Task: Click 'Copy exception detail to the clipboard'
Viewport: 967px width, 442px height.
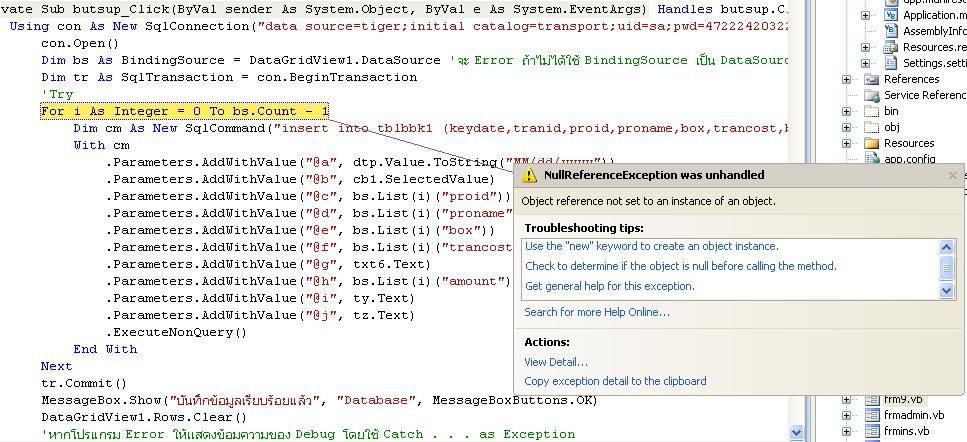Action: [x=615, y=381]
